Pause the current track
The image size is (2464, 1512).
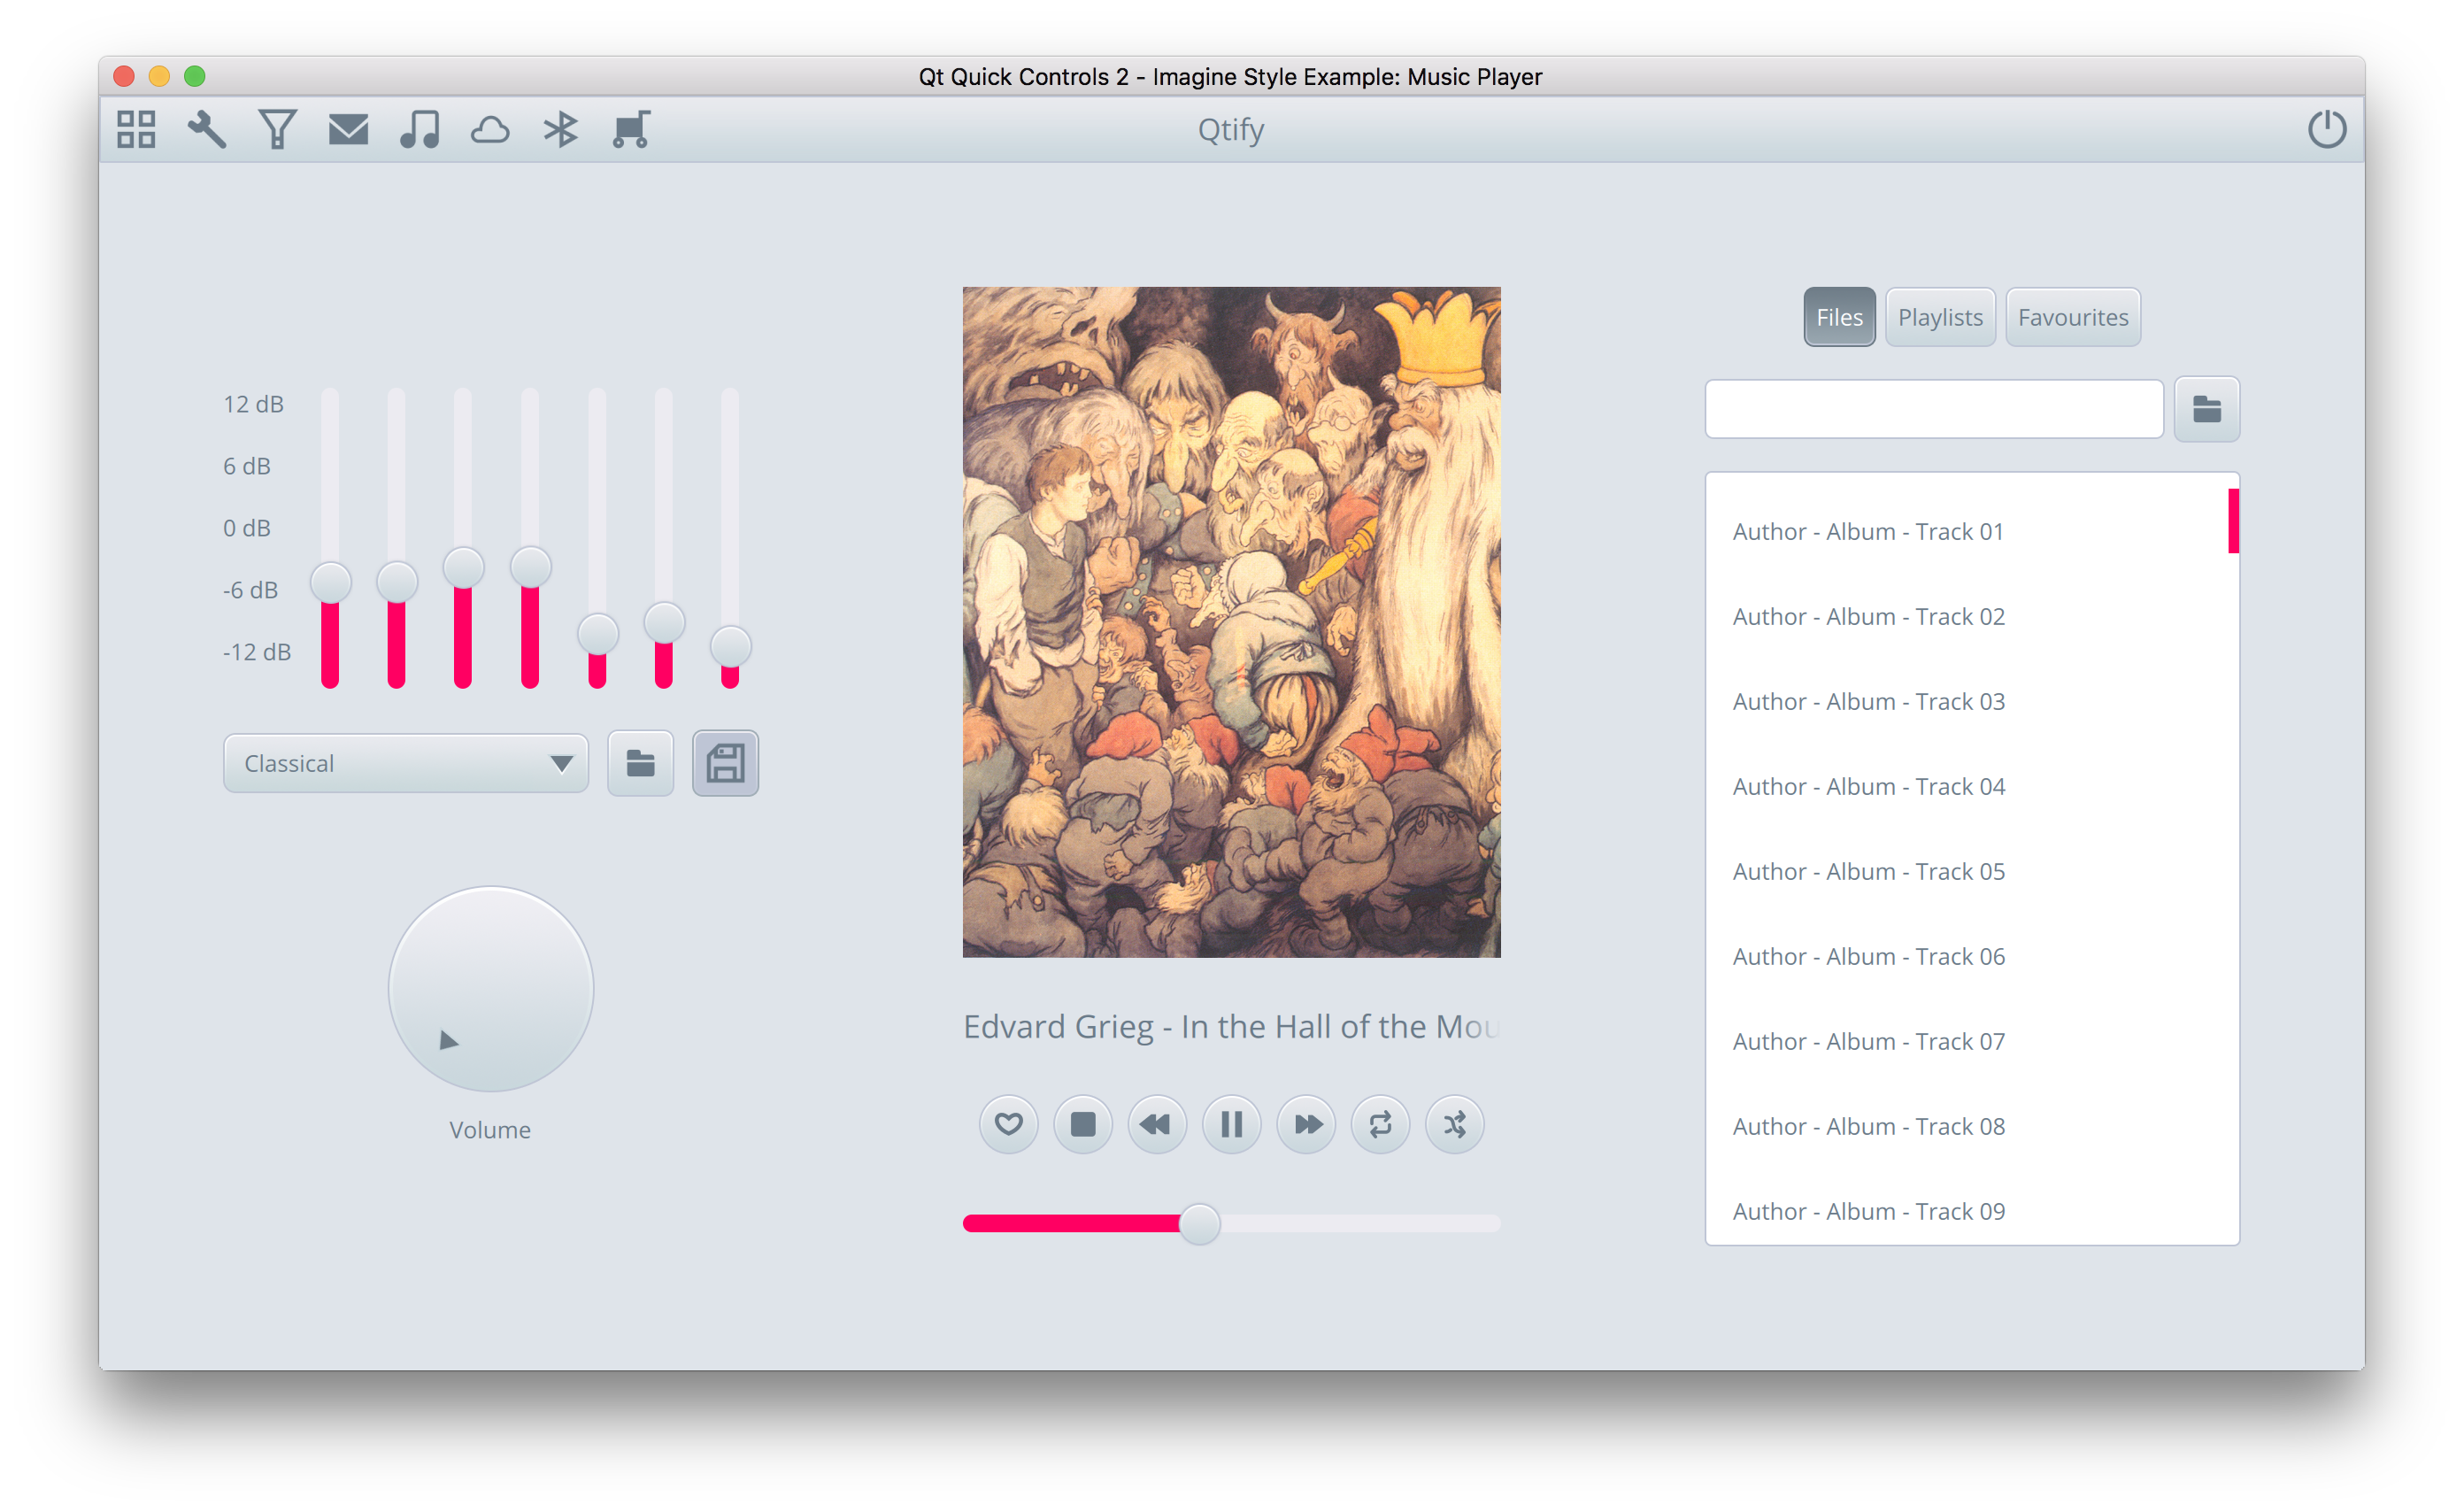point(1231,1124)
